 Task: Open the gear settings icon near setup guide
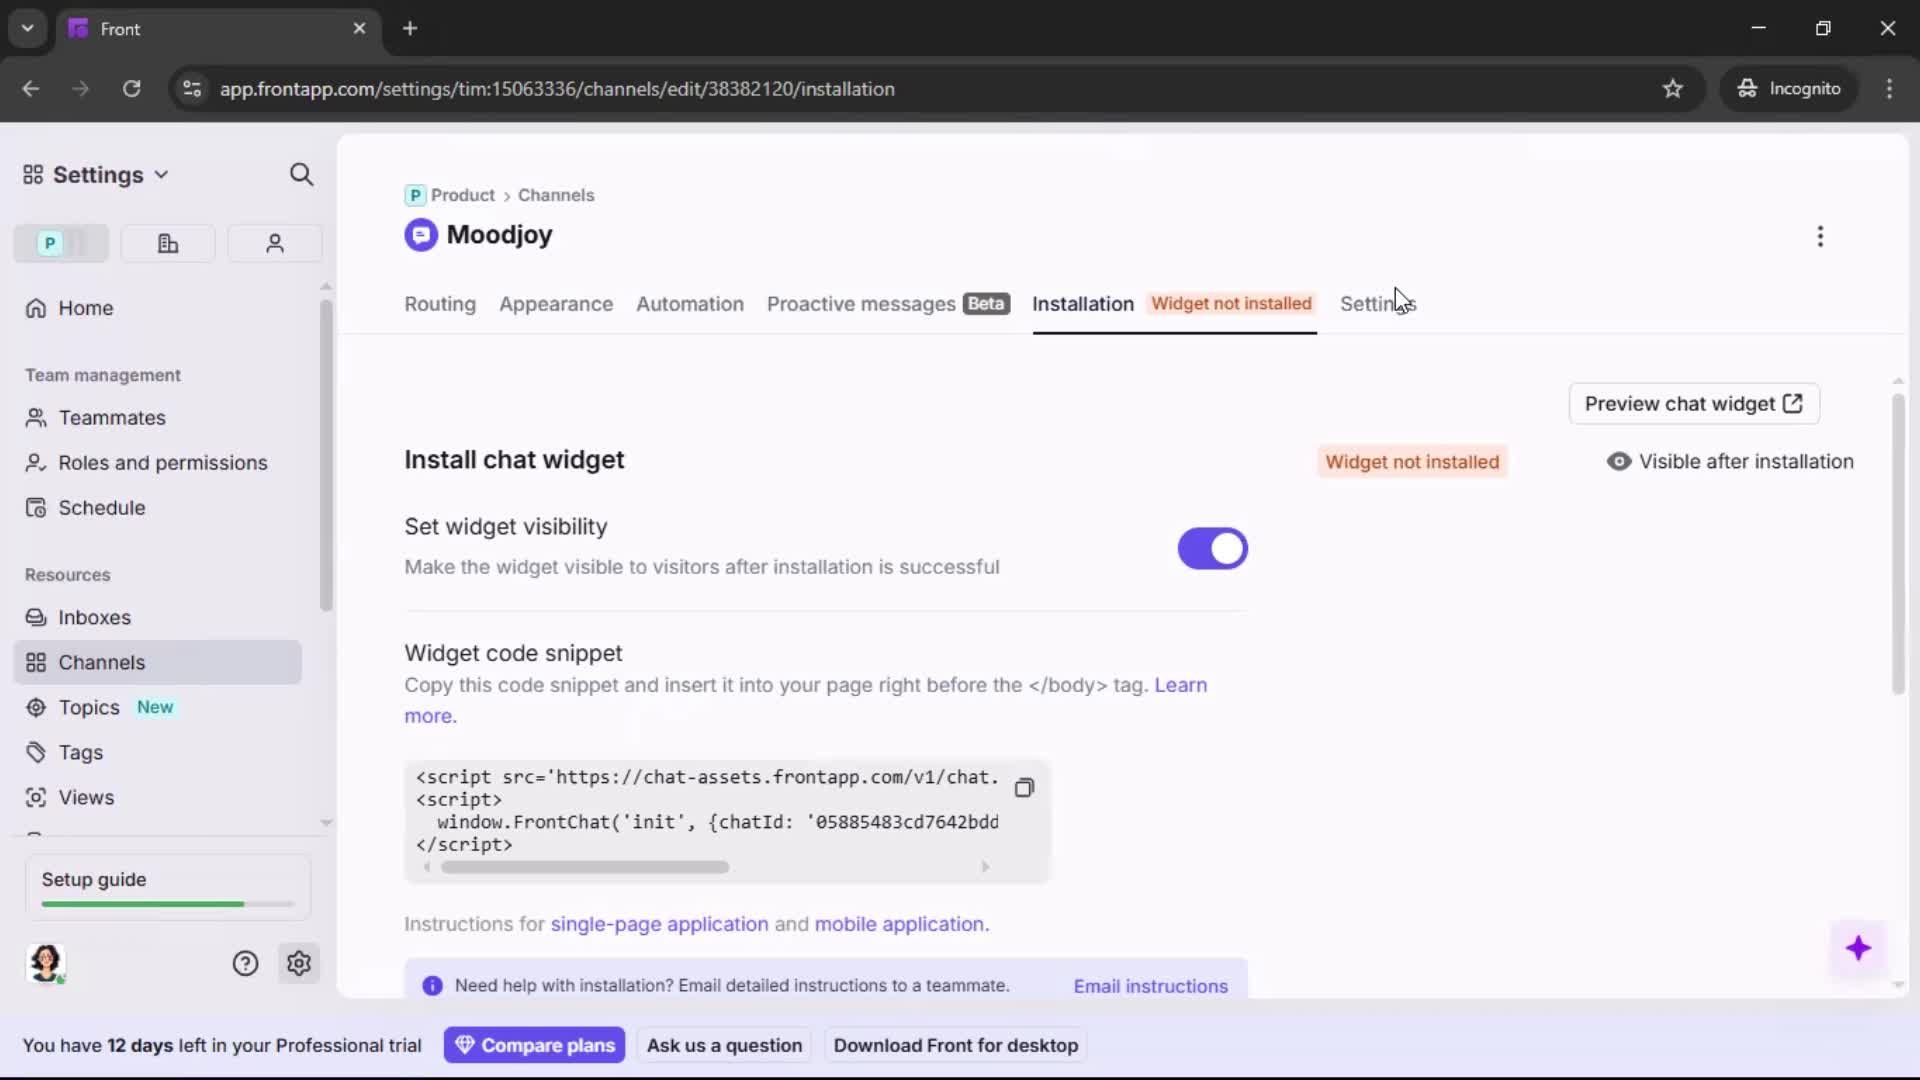(299, 963)
